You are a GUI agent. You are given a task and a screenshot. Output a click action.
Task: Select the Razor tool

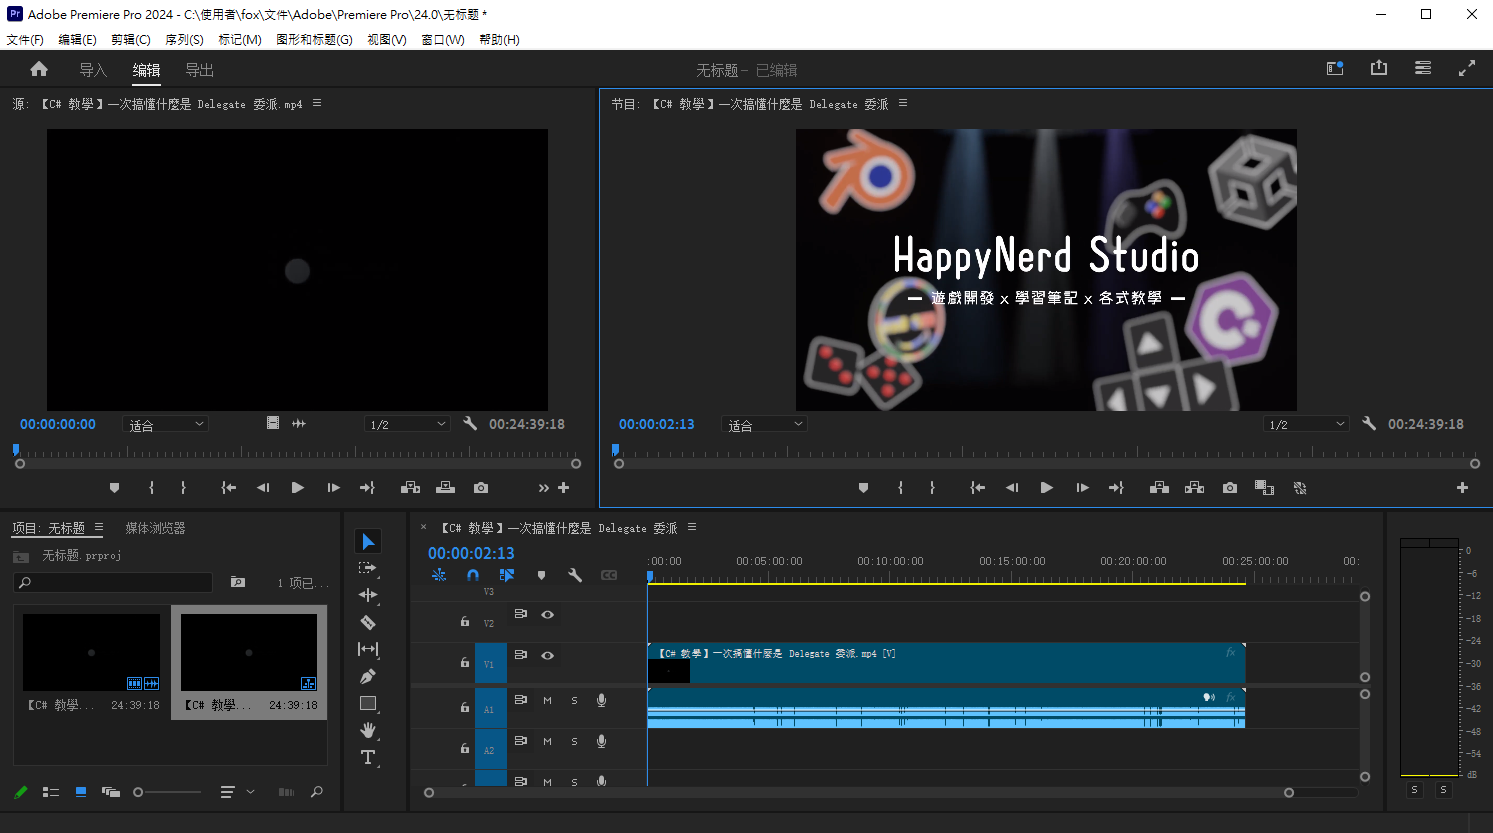click(368, 622)
